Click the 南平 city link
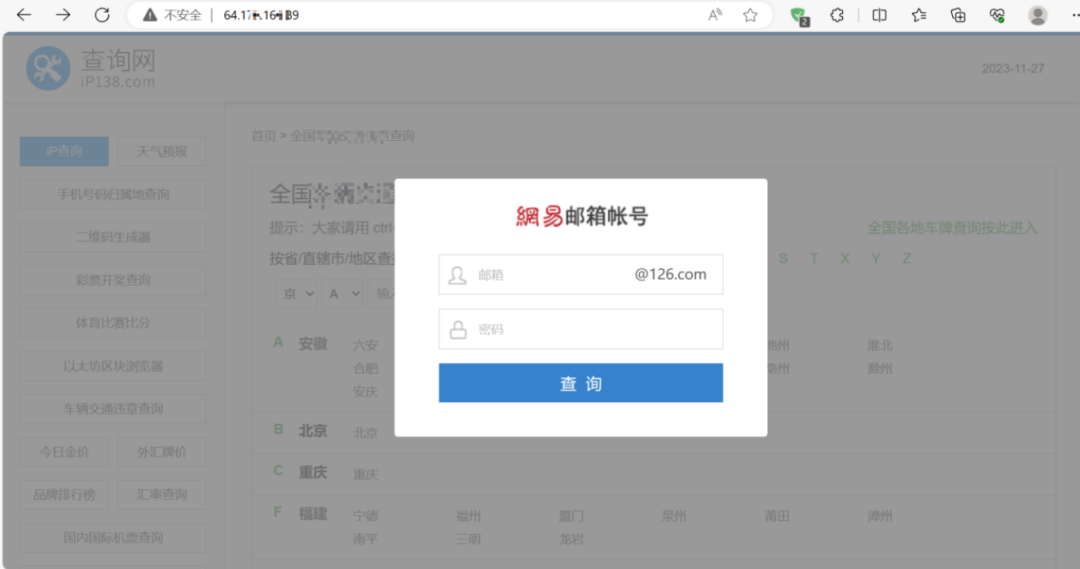The height and width of the screenshot is (569, 1080). [366, 539]
